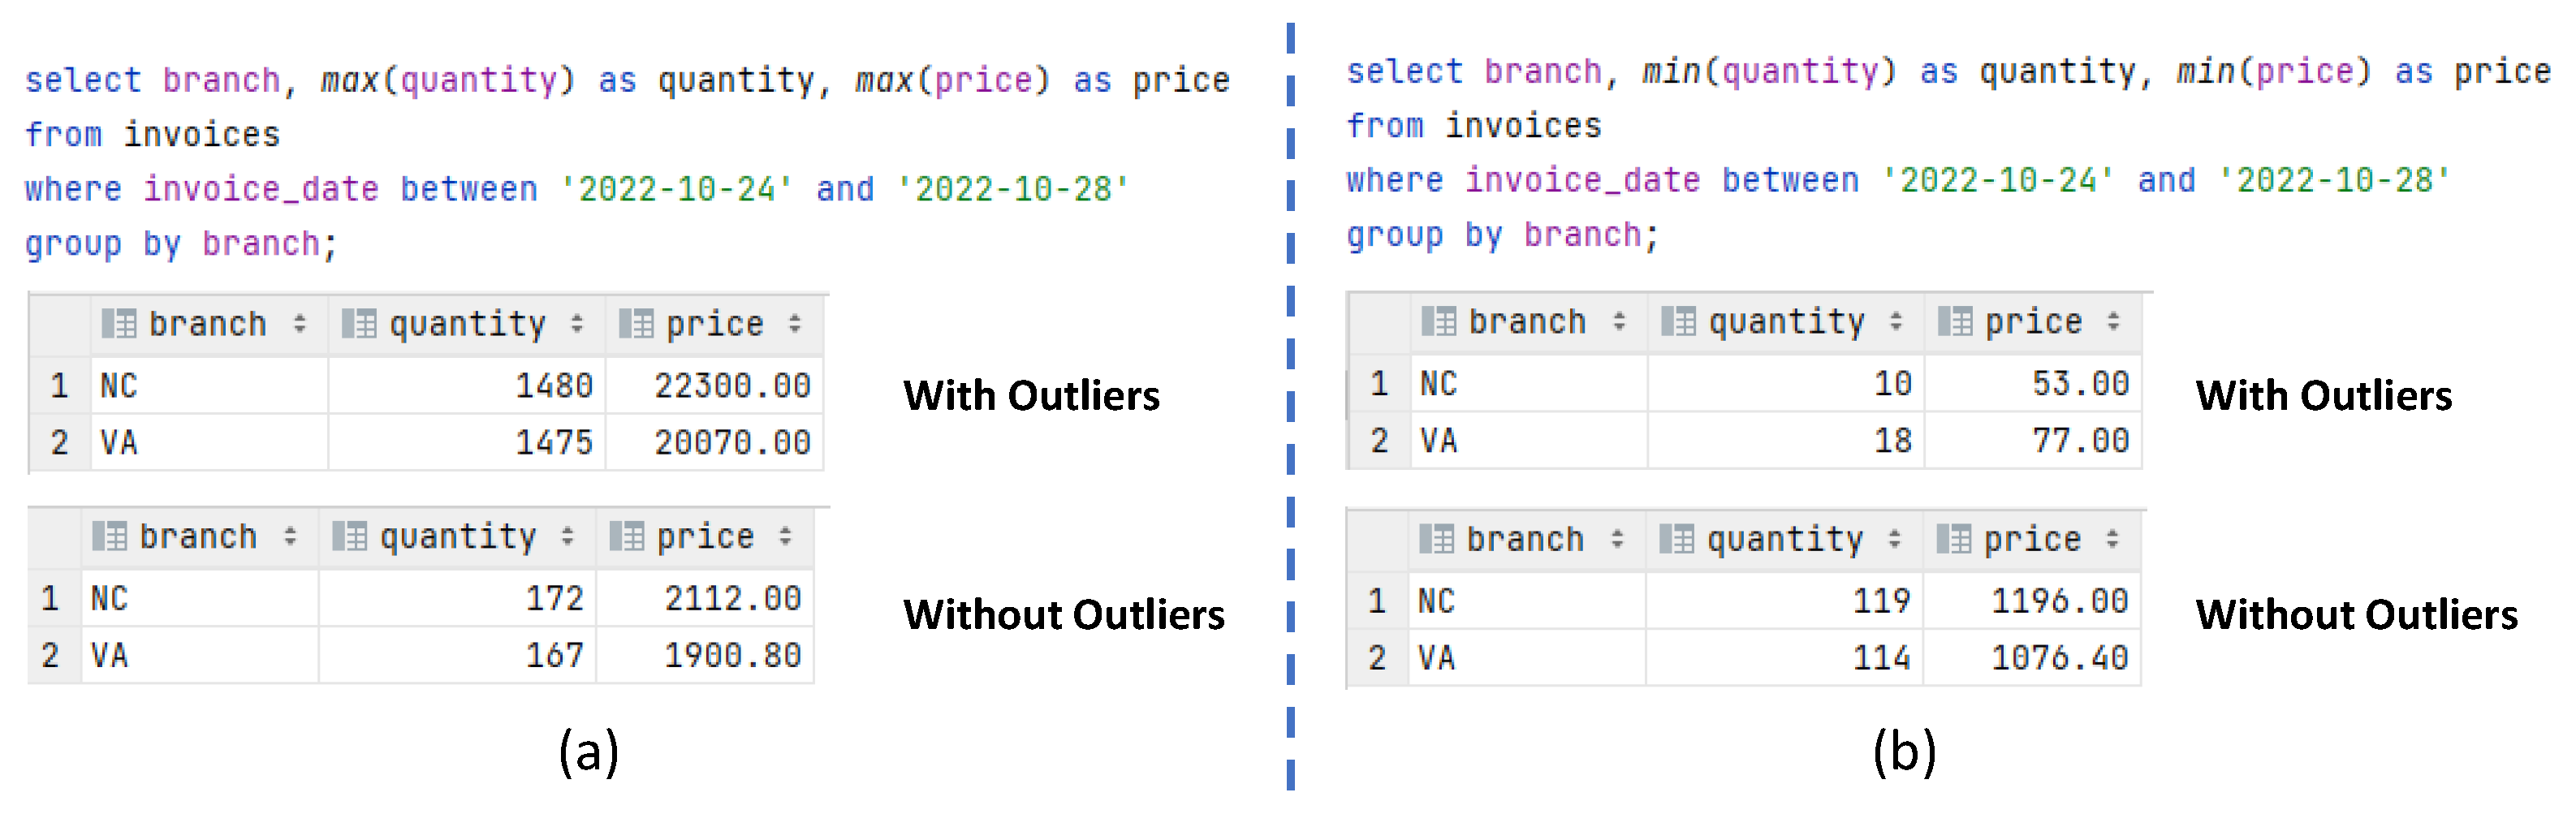Click the quantity cell showing 114

pyautogui.click(x=1880, y=658)
